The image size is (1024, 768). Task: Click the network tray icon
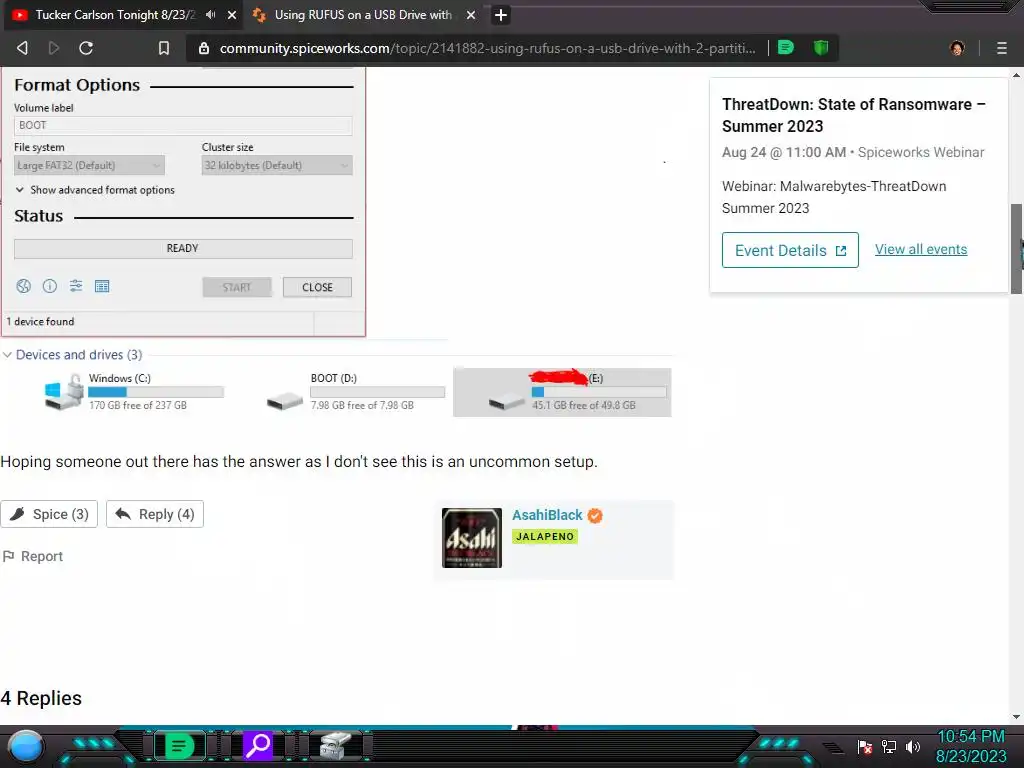point(889,746)
